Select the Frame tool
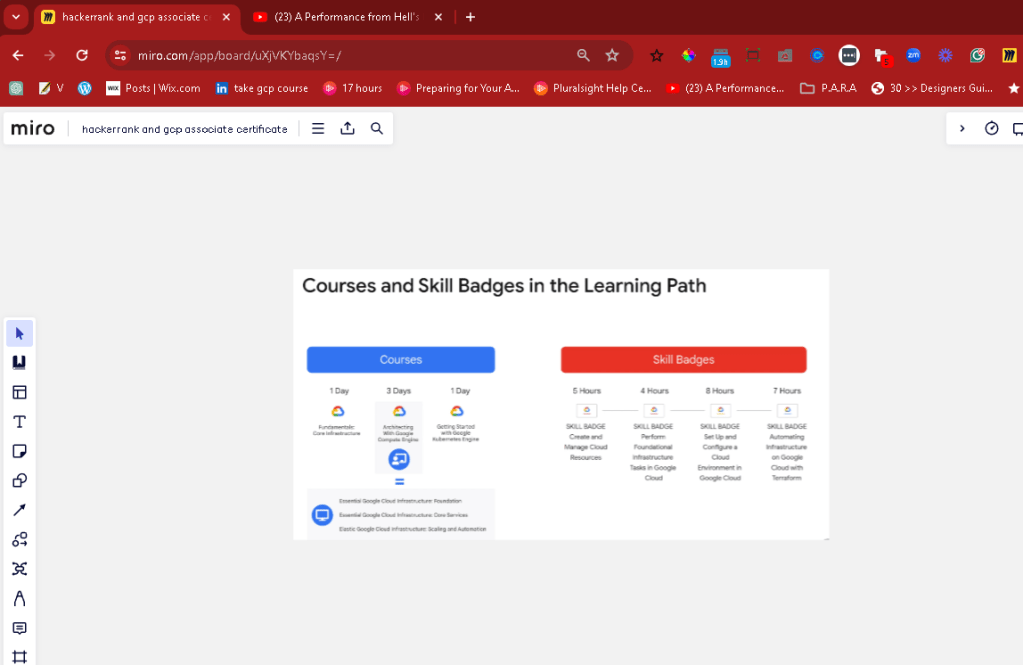1023x665 pixels. click(x=20, y=657)
